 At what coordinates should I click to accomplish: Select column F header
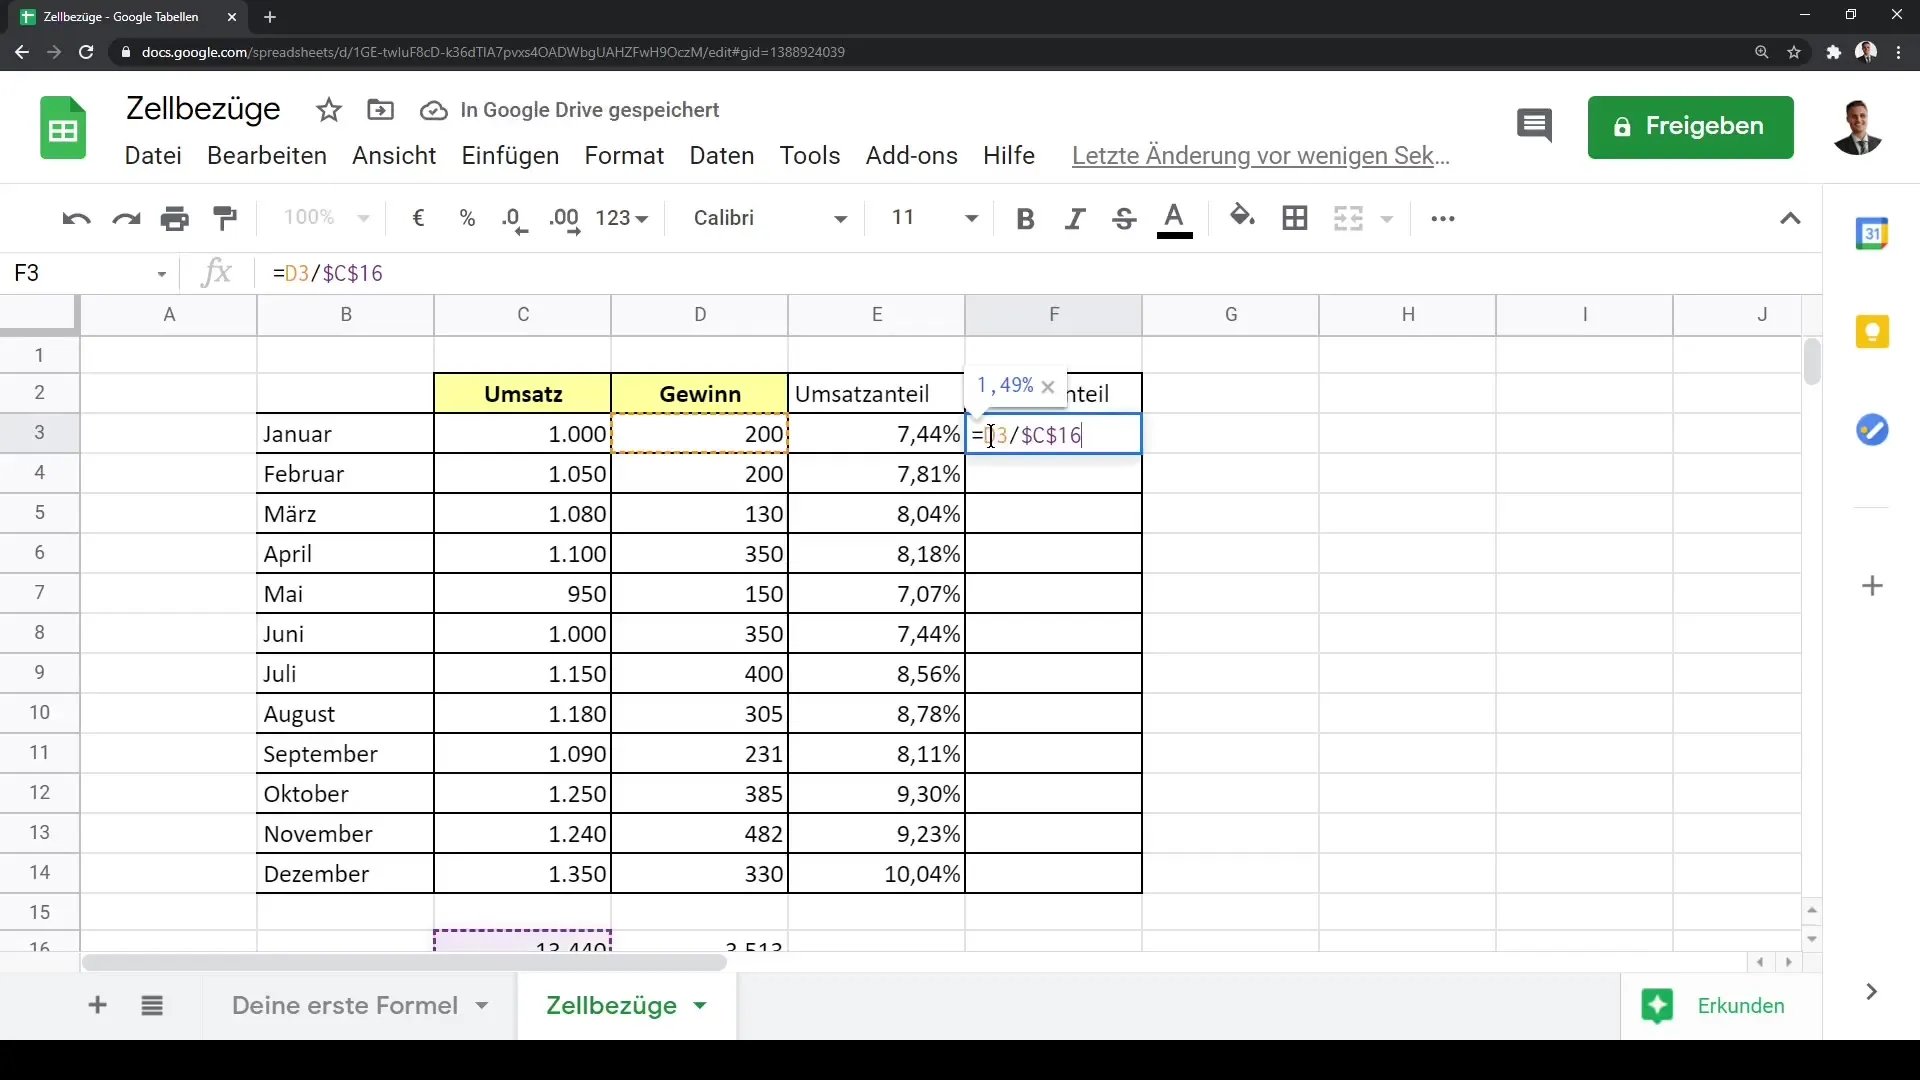[x=1054, y=315]
